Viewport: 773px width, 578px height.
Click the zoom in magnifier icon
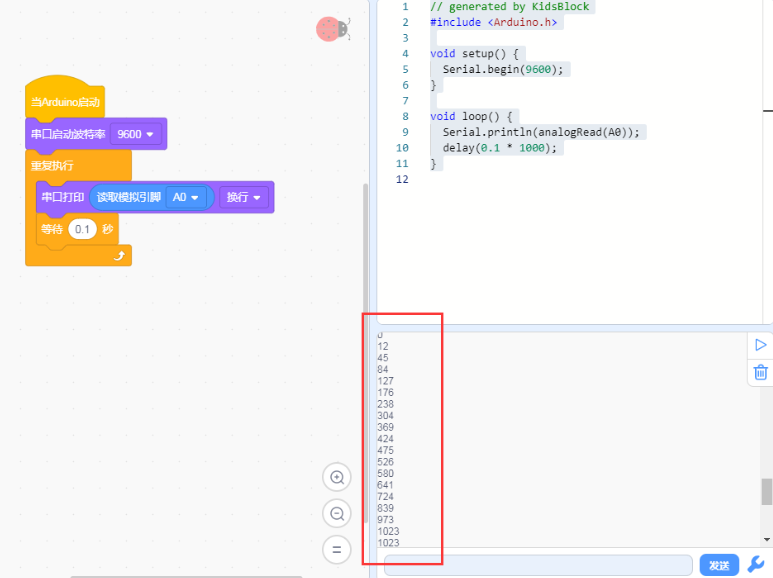[x=337, y=477]
